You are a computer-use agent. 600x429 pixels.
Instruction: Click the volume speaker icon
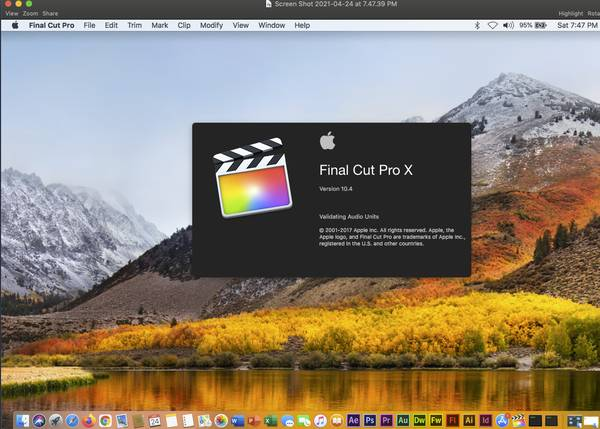click(508, 25)
